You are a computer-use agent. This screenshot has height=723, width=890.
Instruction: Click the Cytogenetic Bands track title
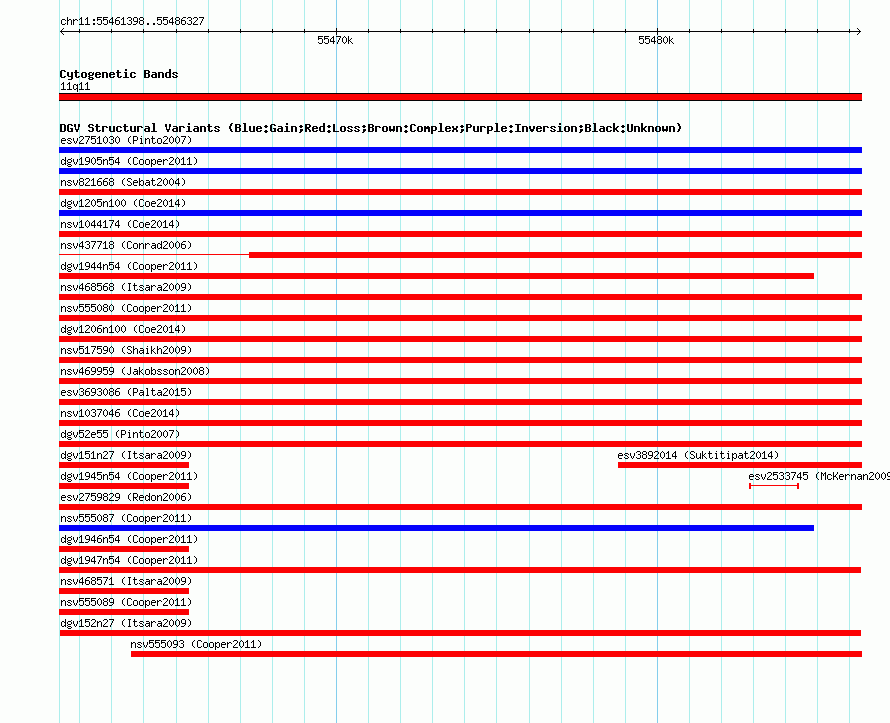[x=119, y=74]
